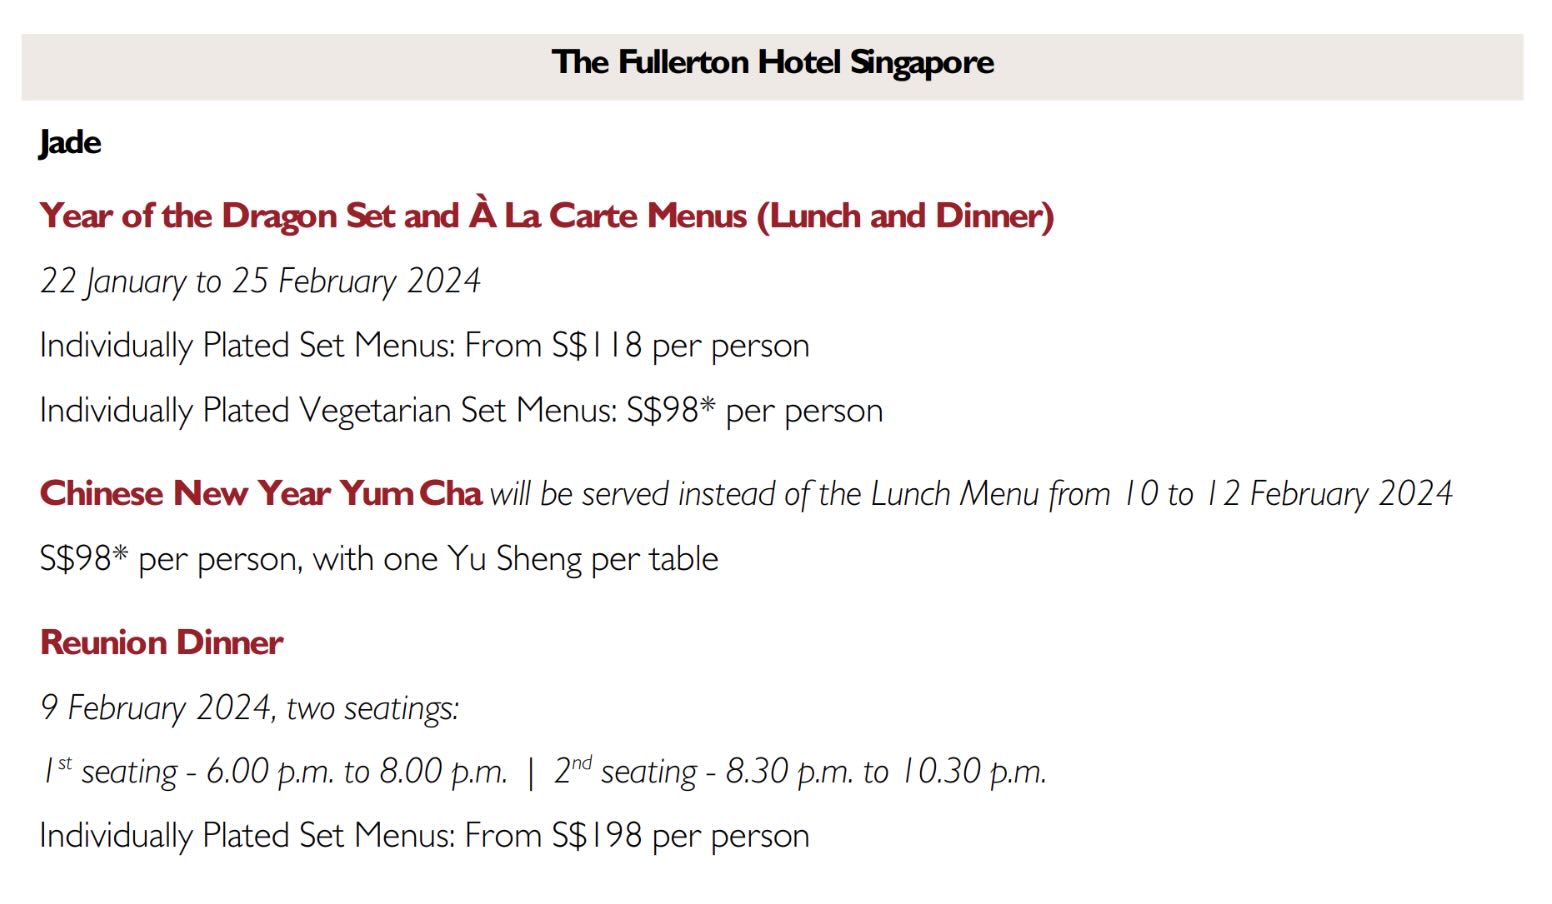
Task: Click the vertical bar separator between seatings
Action: [x=531, y=772]
